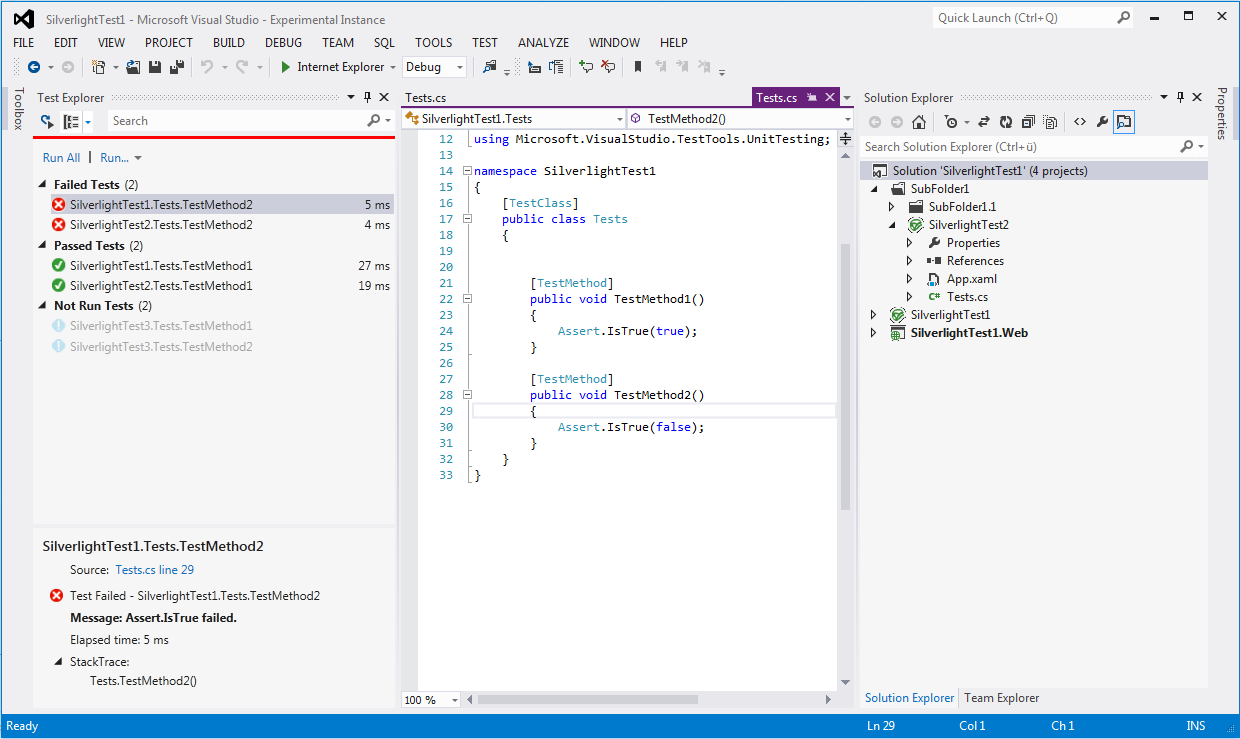
Task: Open the Tests.cs line 29 source link
Action: tap(155, 570)
